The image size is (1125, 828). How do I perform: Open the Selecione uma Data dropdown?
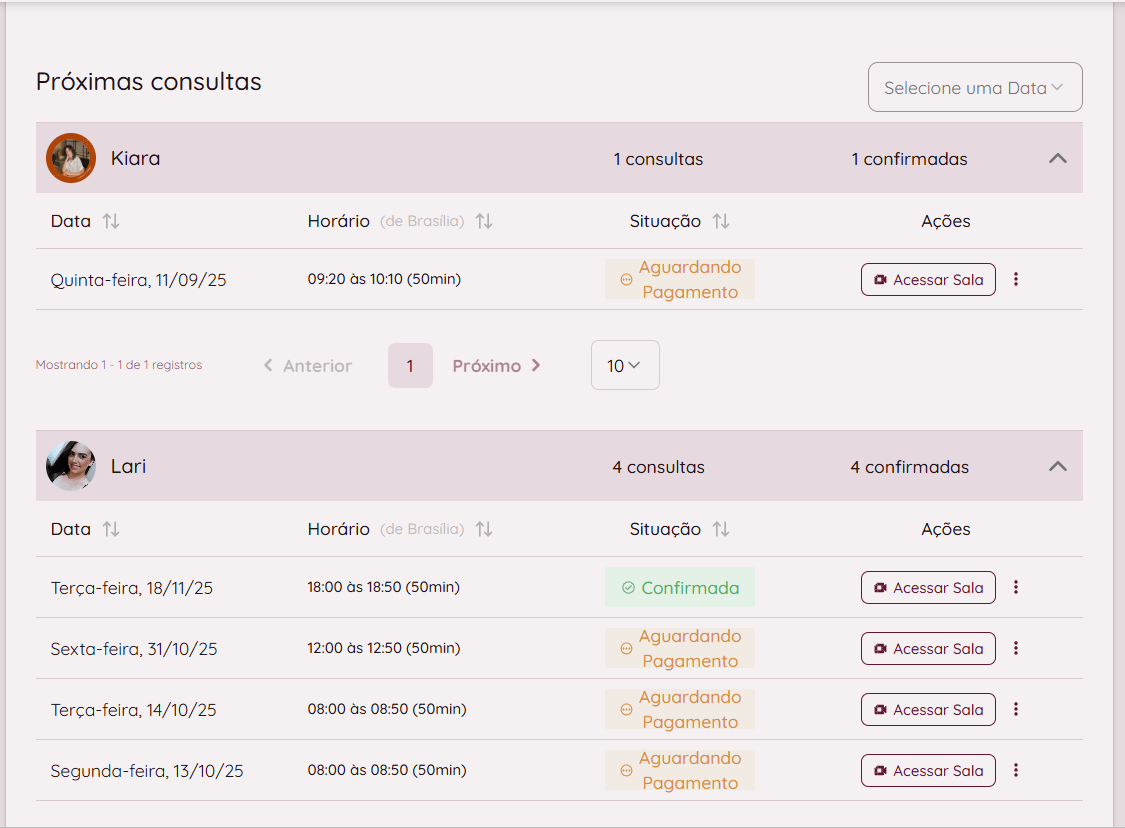[974, 88]
